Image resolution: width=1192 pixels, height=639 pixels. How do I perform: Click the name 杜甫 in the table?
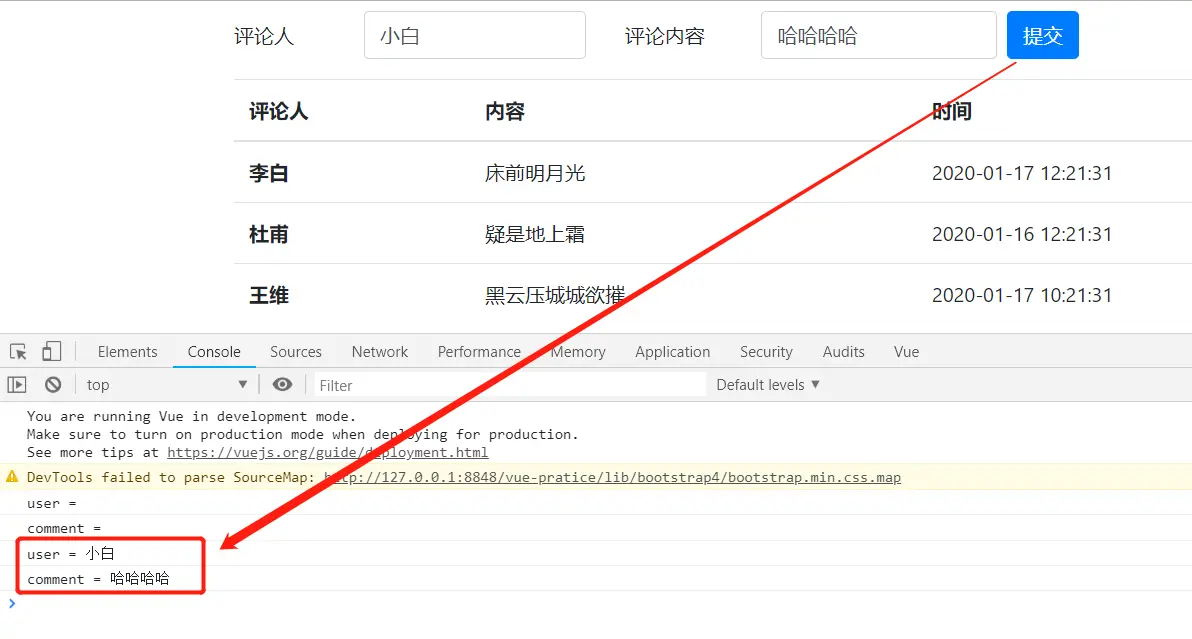pyautogui.click(x=268, y=234)
